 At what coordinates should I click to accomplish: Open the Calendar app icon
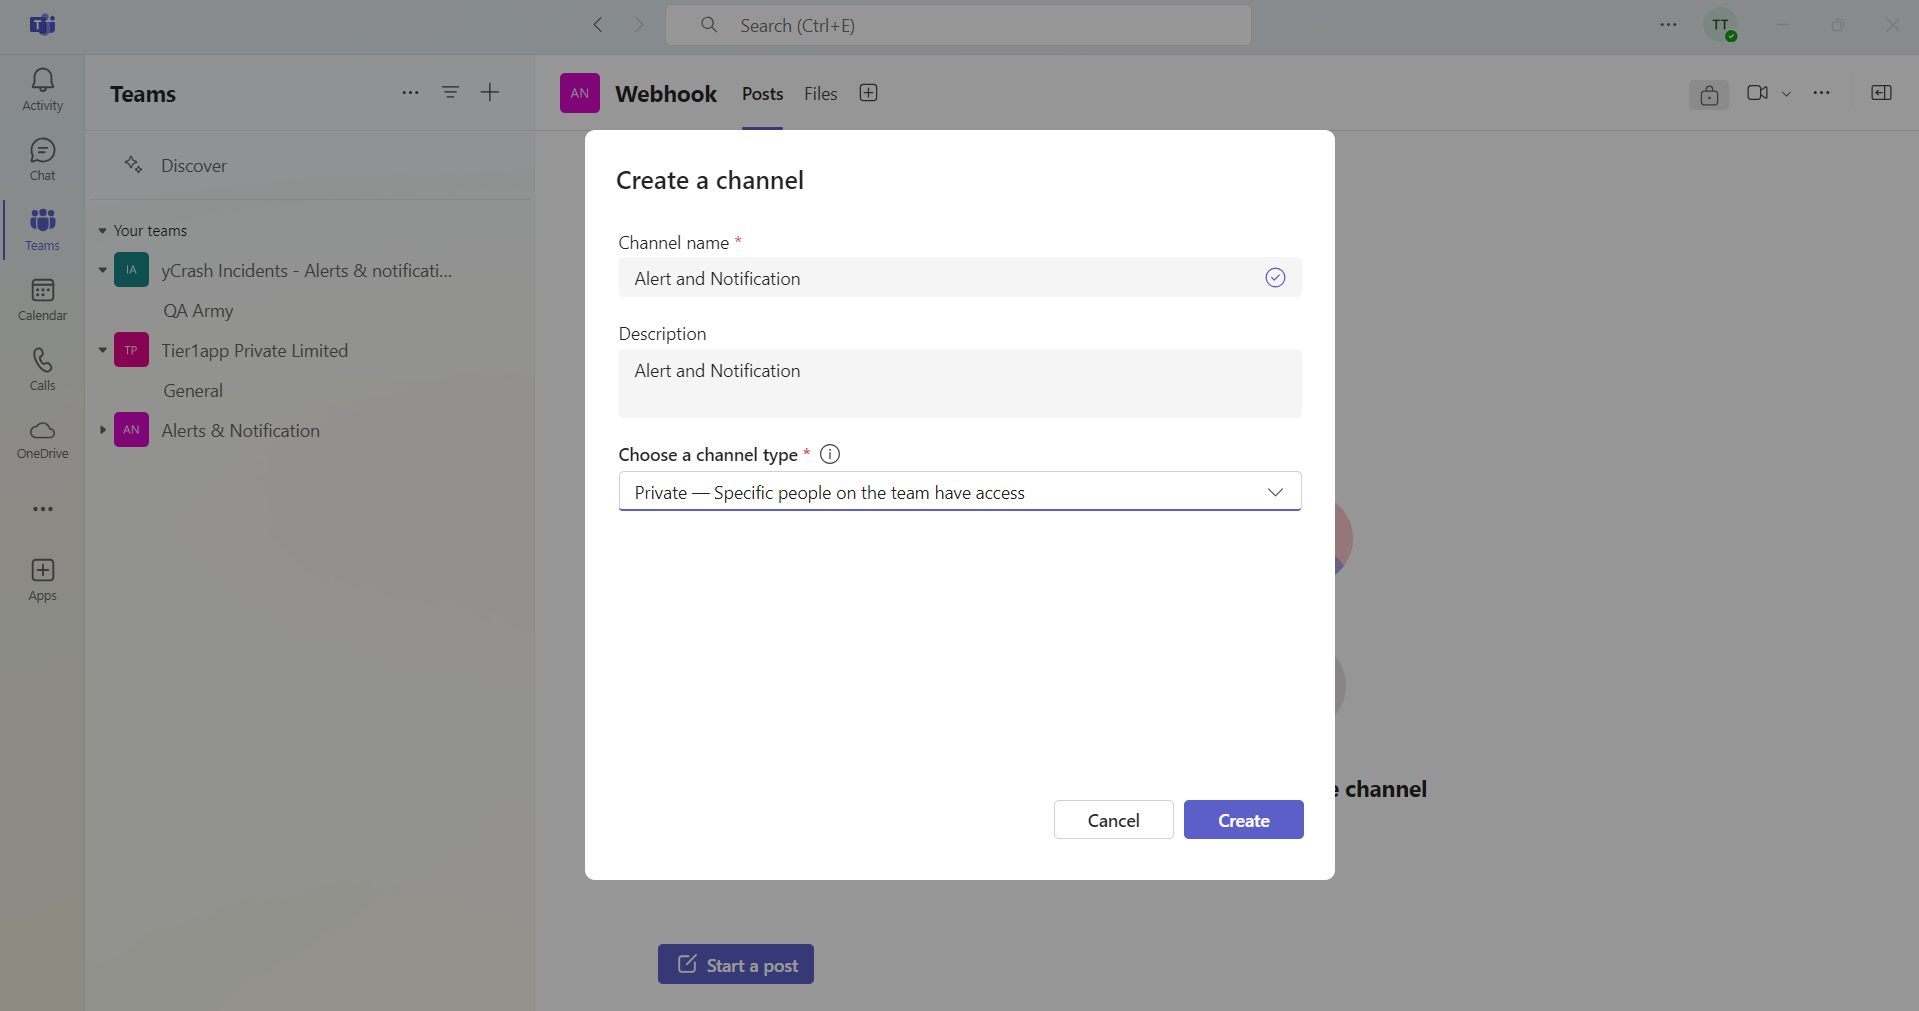pos(42,299)
